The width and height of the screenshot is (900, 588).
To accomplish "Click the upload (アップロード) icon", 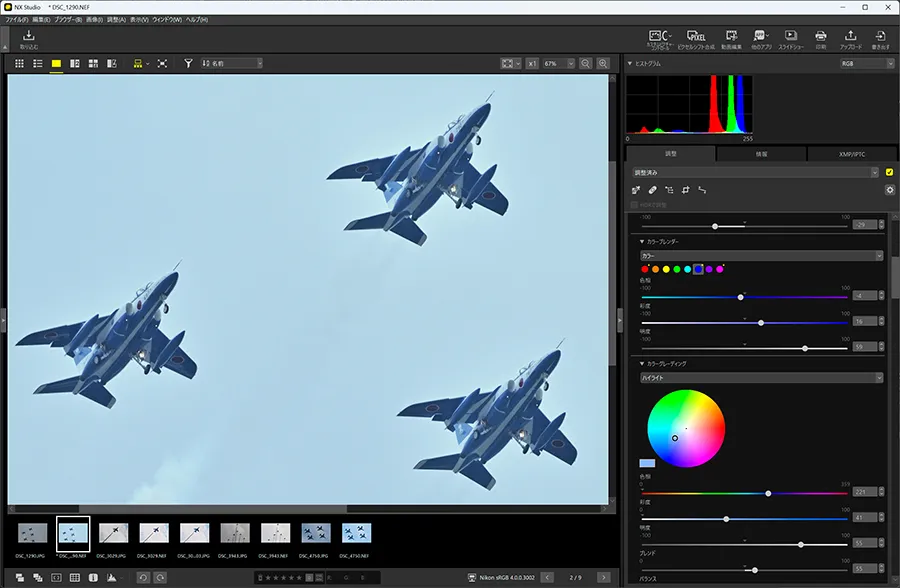I will (850, 38).
